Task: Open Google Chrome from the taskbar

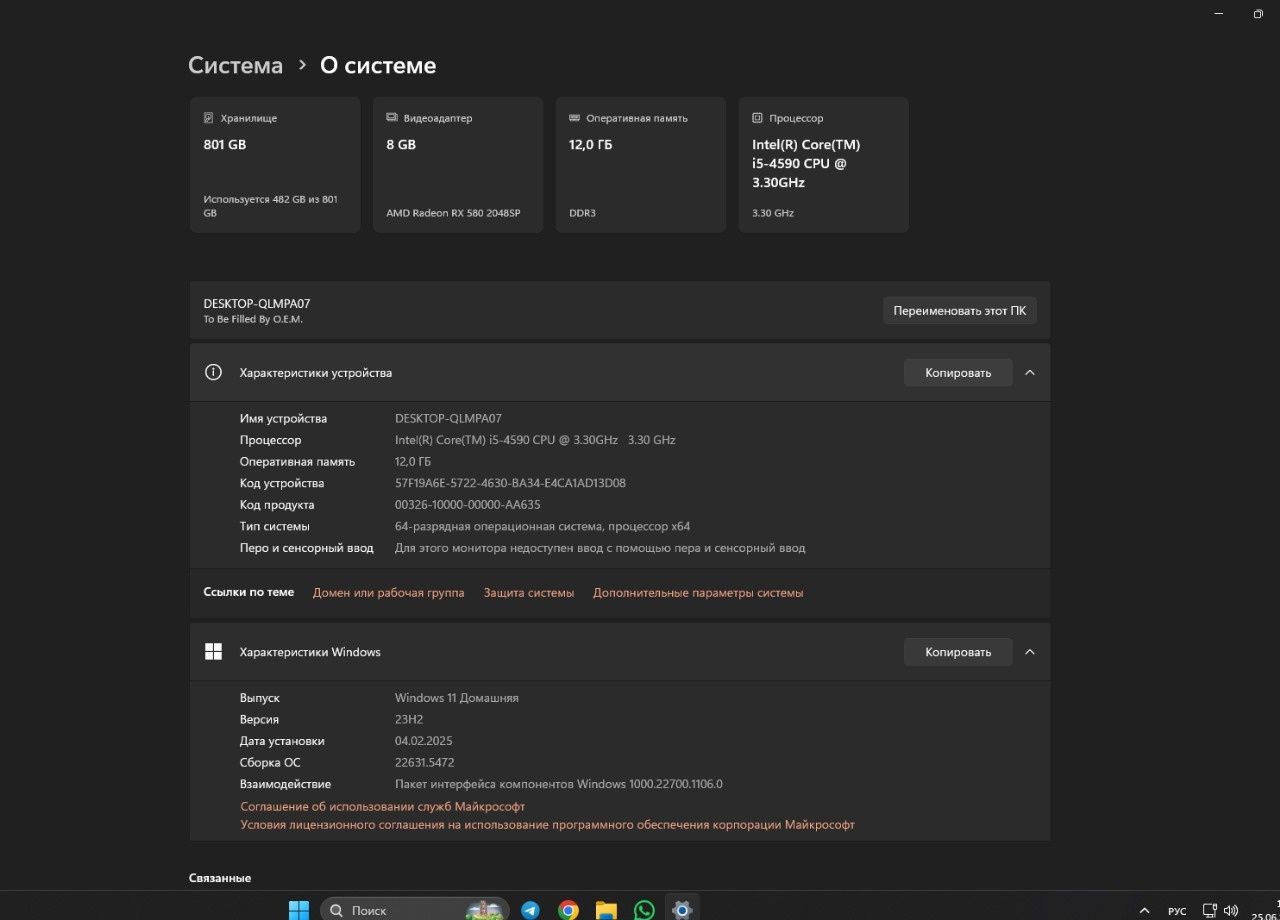Action: pyautogui.click(x=568, y=910)
